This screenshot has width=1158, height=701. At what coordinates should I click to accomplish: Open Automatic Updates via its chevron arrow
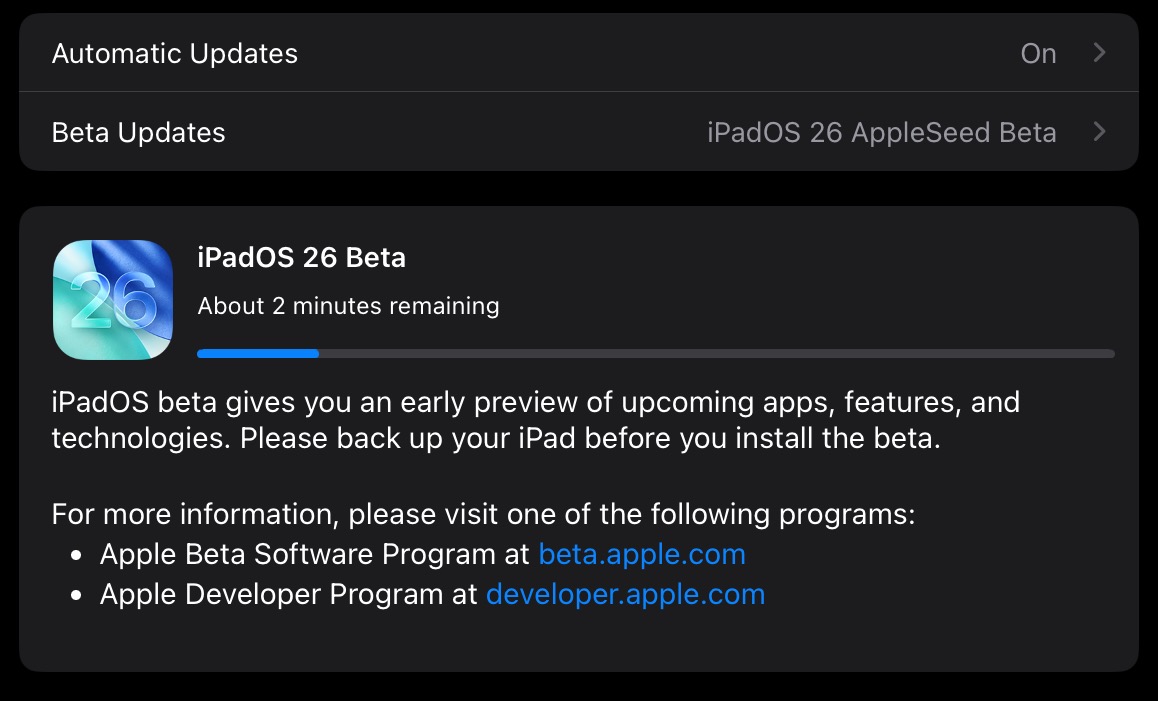click(x=1100, y=53)
